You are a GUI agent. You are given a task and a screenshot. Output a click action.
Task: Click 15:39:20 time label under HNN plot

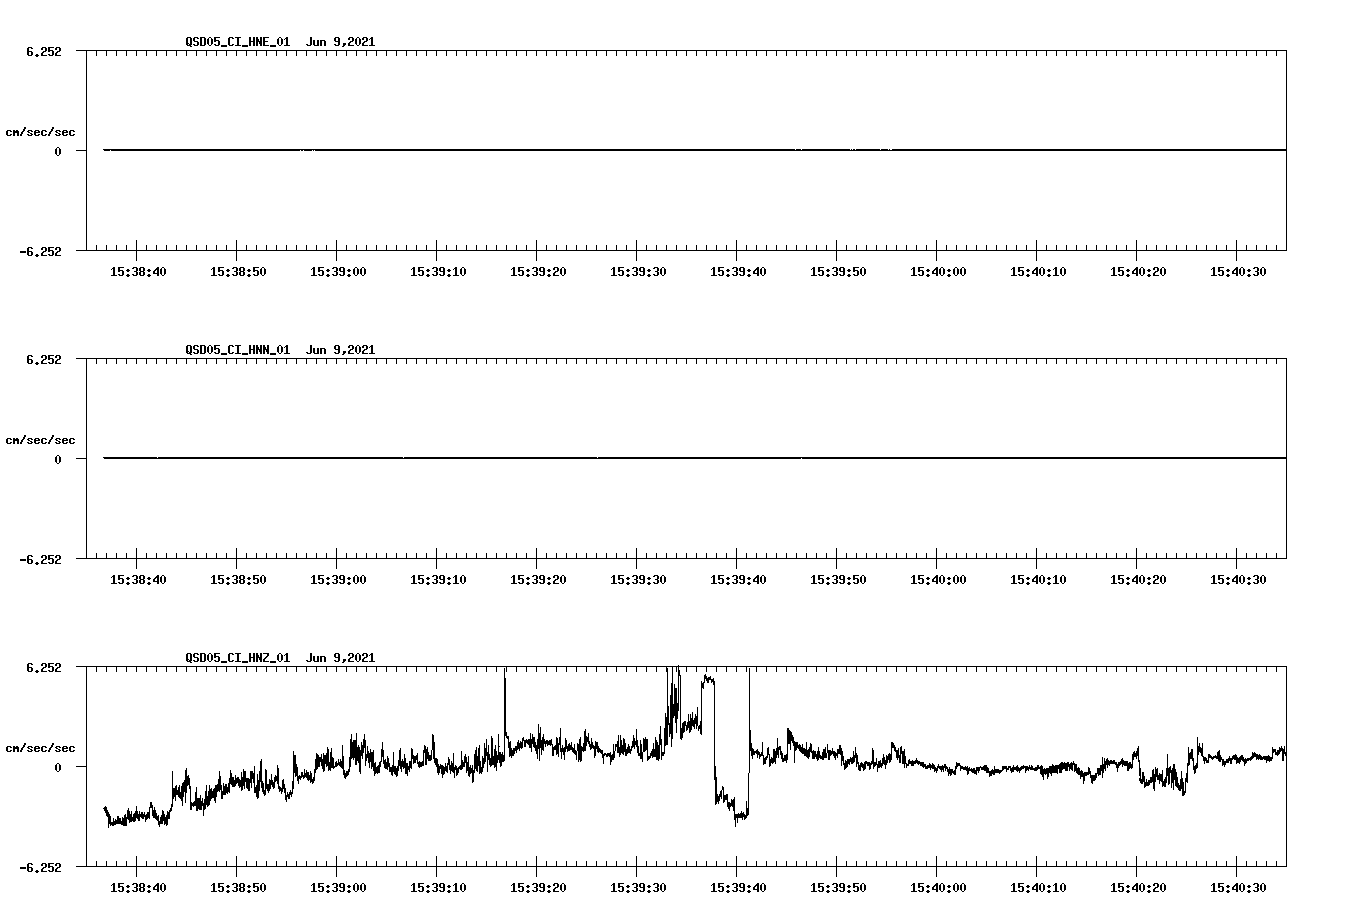coord(538,580)
